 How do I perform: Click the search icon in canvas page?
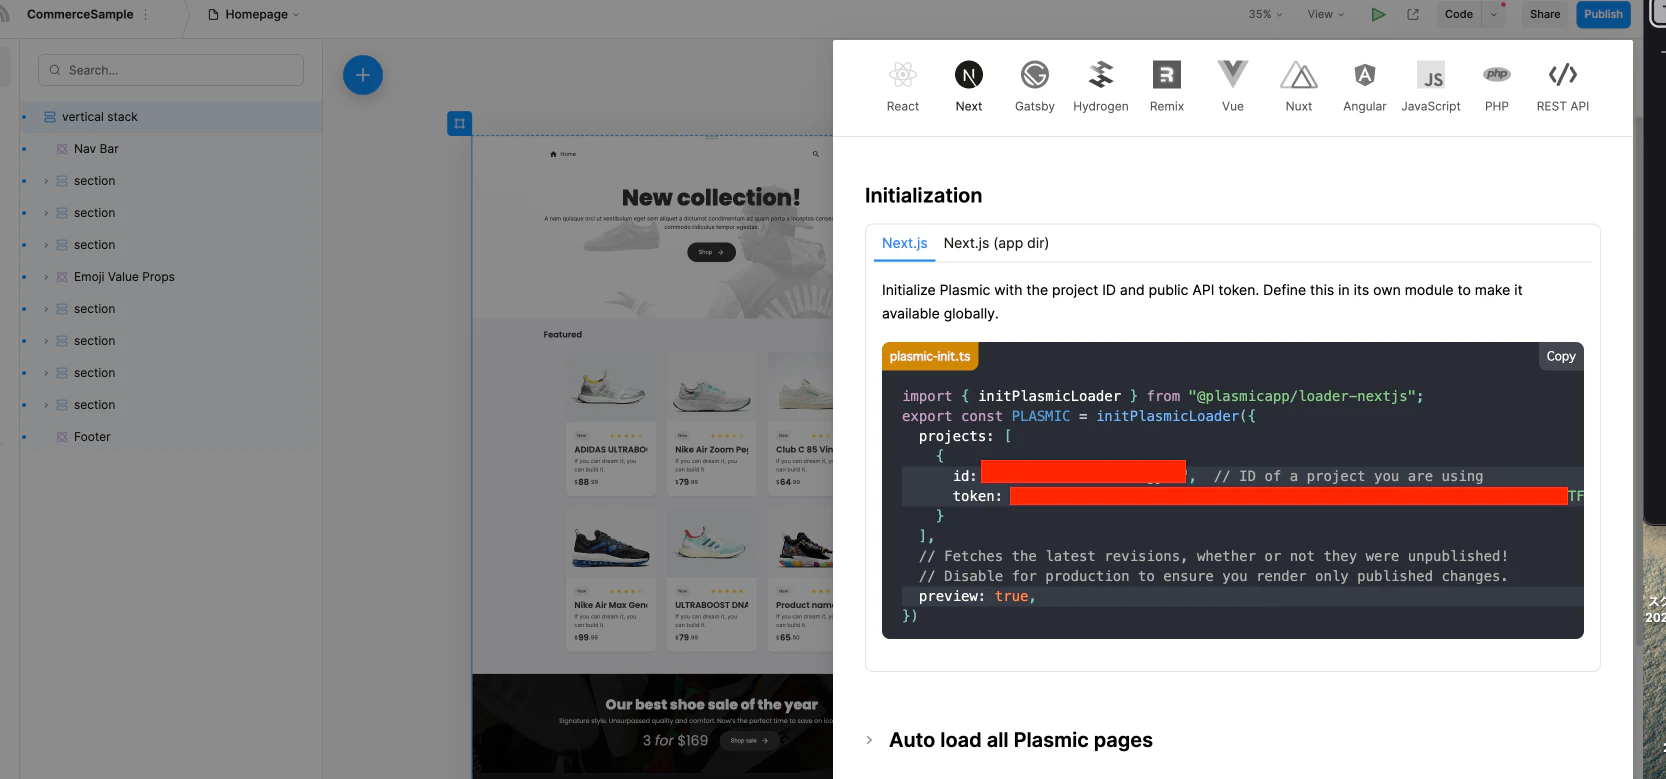pyautogui.click(x=816, y=154)
